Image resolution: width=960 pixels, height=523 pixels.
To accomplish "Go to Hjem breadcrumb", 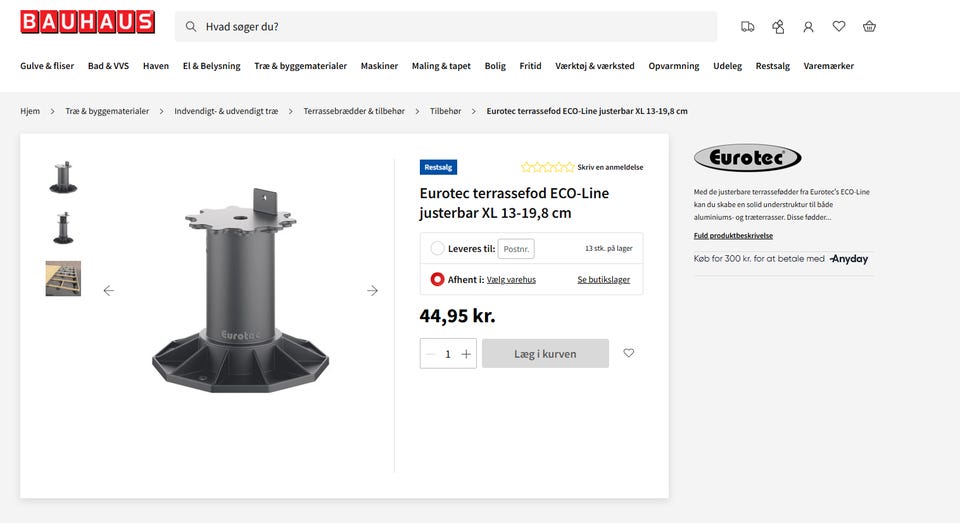I will [30, 111].
